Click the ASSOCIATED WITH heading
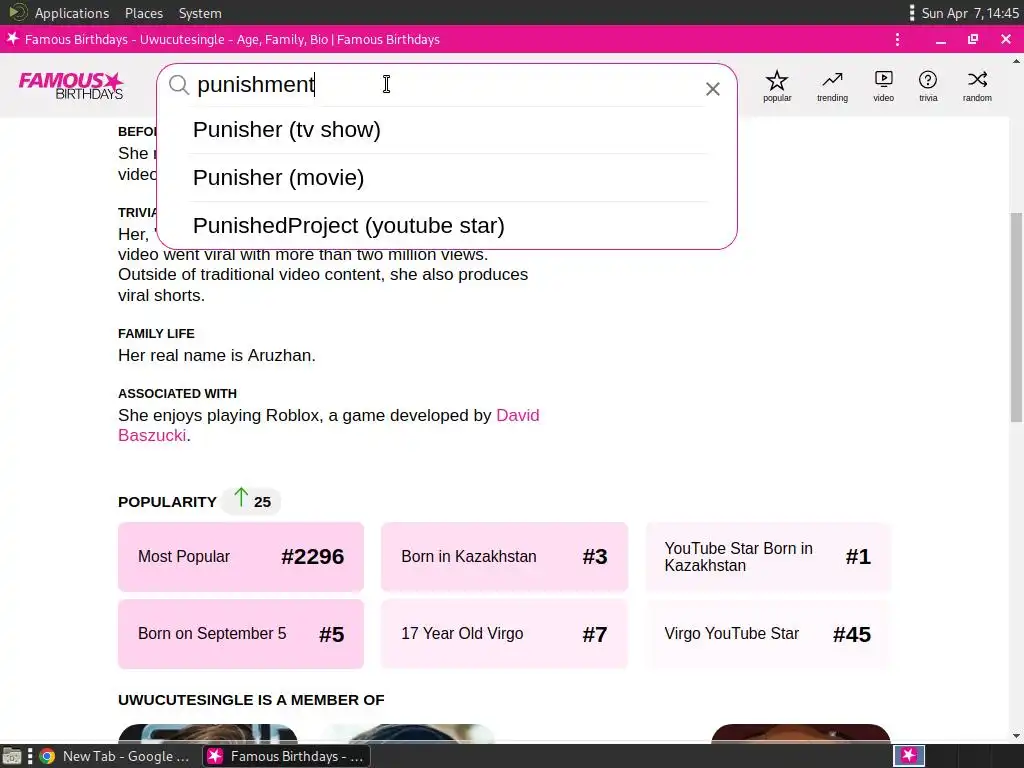 [178, 393]
